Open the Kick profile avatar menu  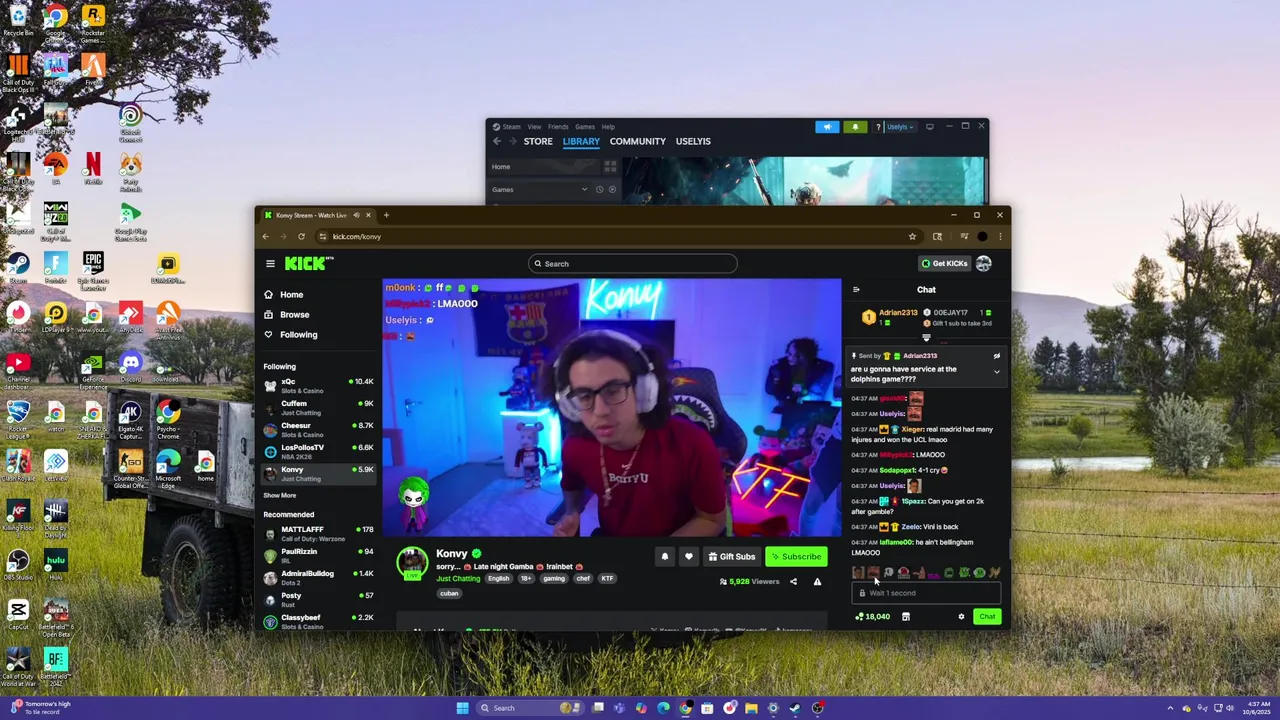tap(984, 264)
